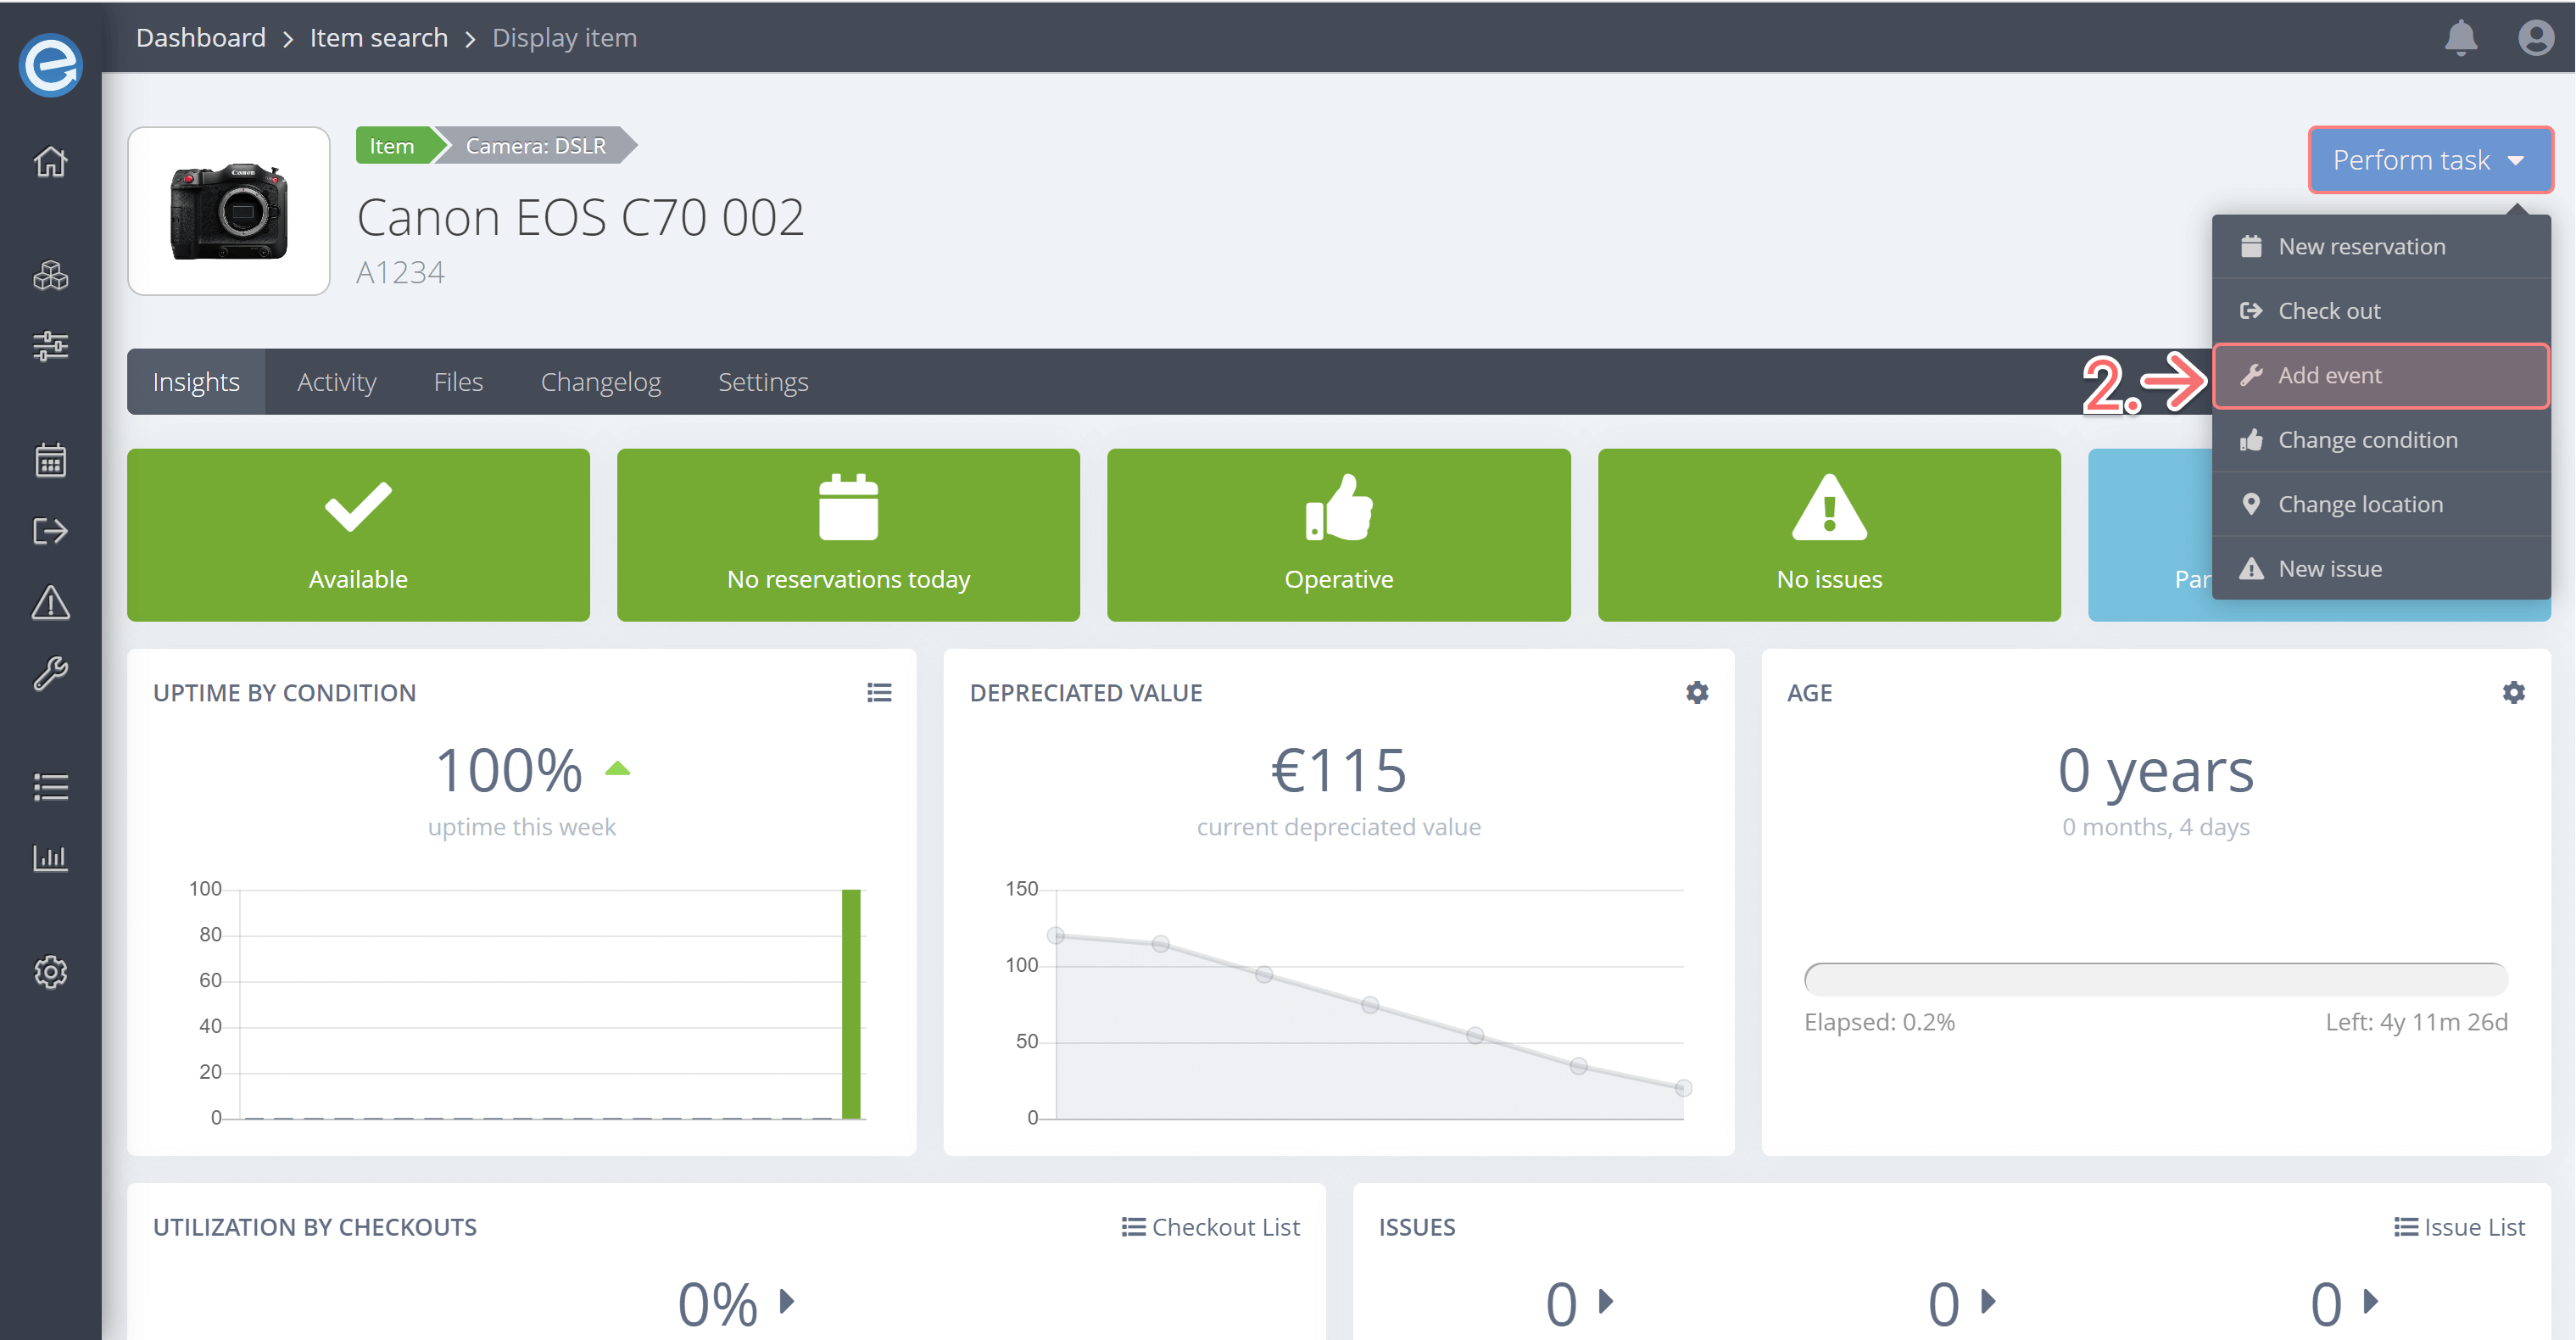Click the Camera: DSLR category tag
Screen dimensions: 2576x1340
(x=536, y=146)
